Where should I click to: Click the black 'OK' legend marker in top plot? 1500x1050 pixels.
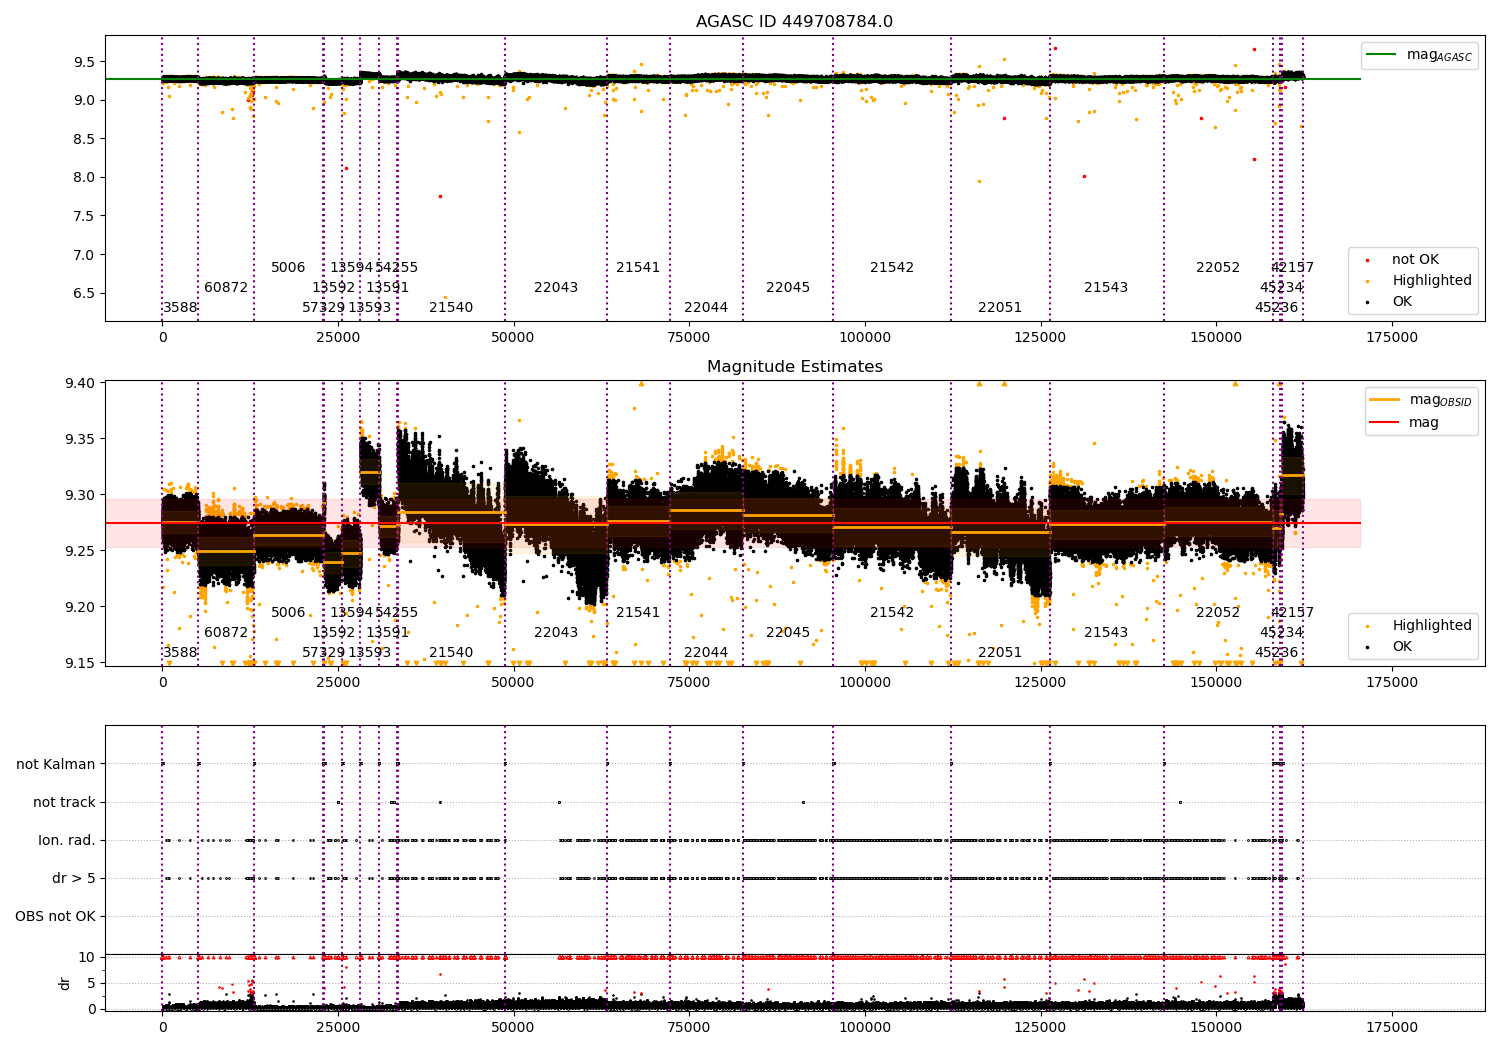1369,302
